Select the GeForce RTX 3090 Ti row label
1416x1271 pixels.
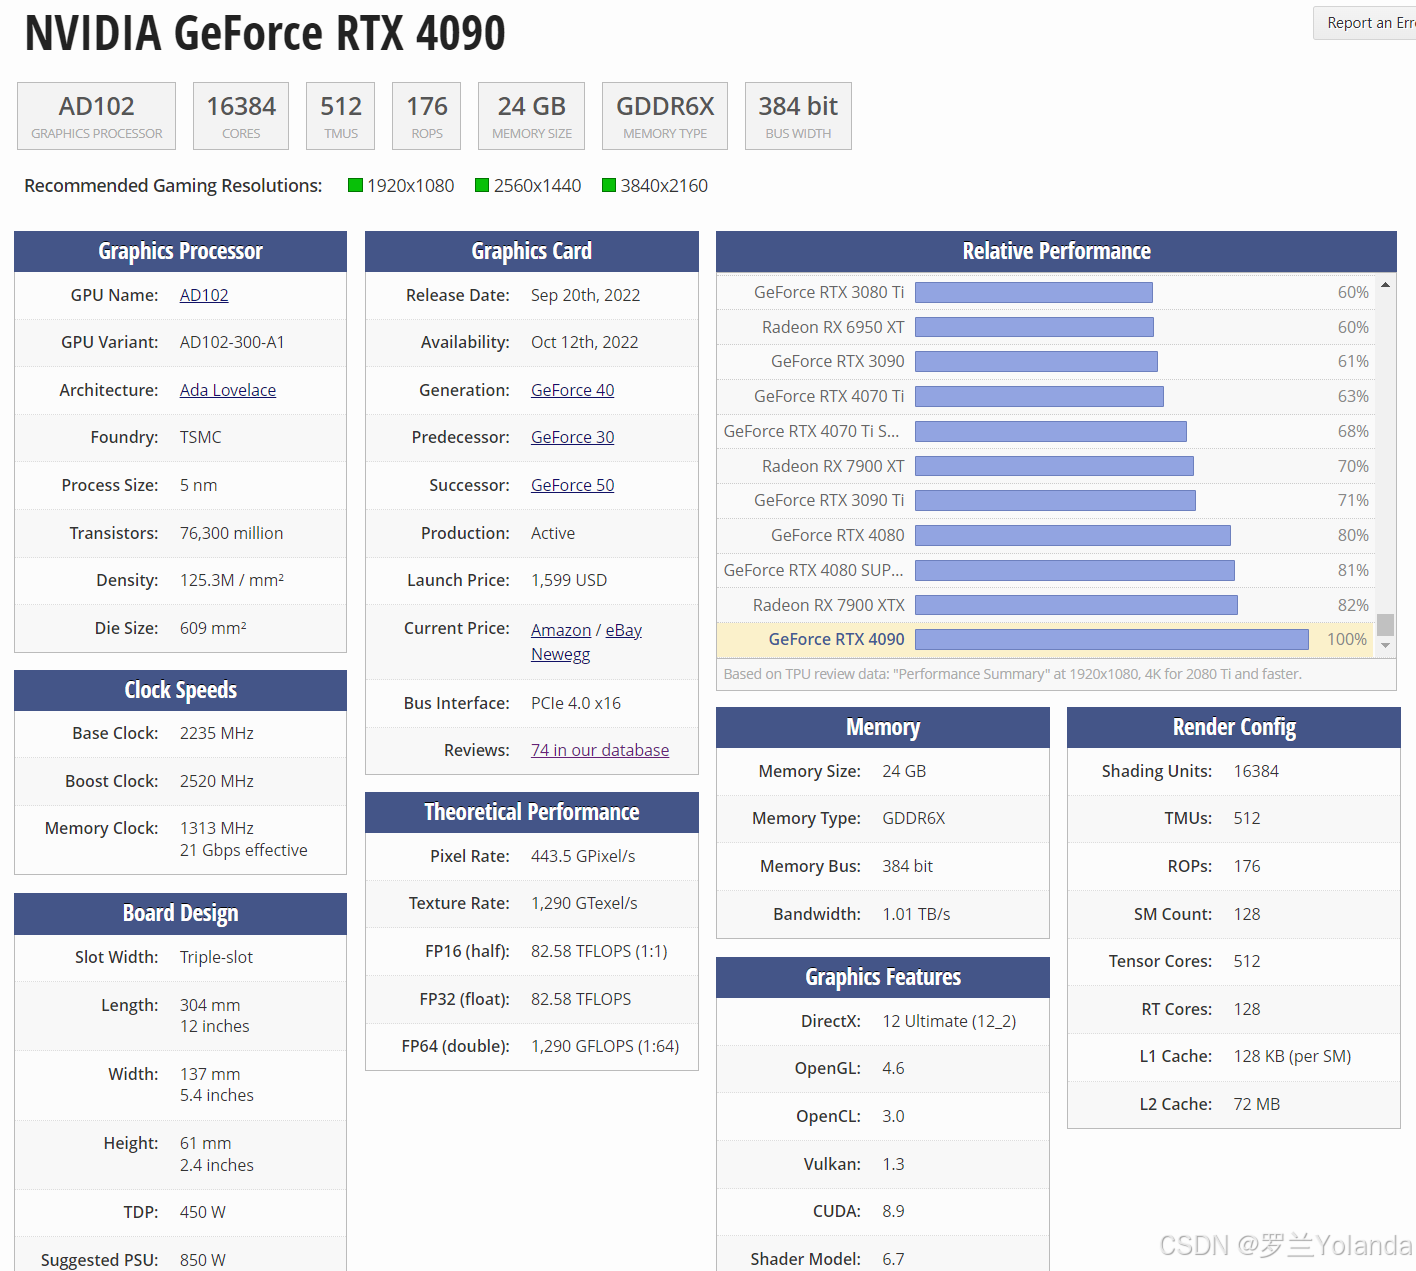click(829, 500)
